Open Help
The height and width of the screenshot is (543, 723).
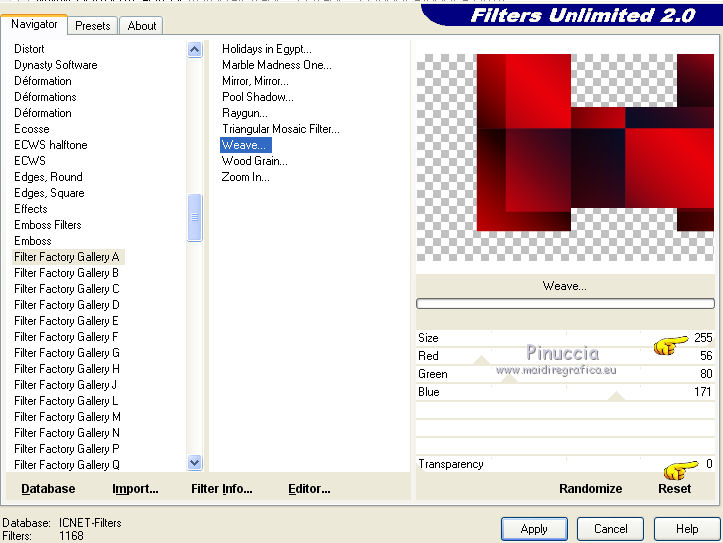687,529
